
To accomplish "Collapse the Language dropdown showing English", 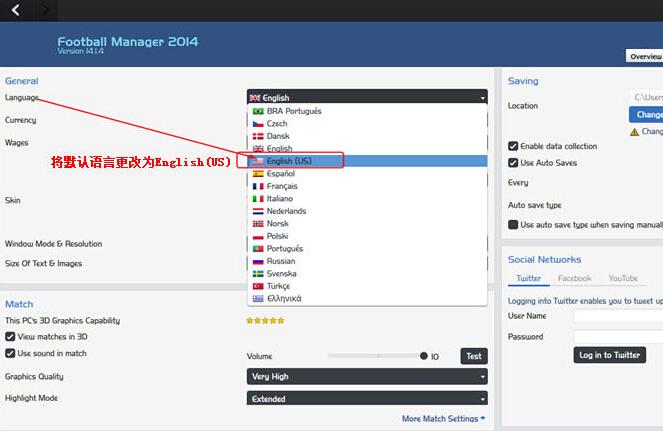I will tap(367, 97).
